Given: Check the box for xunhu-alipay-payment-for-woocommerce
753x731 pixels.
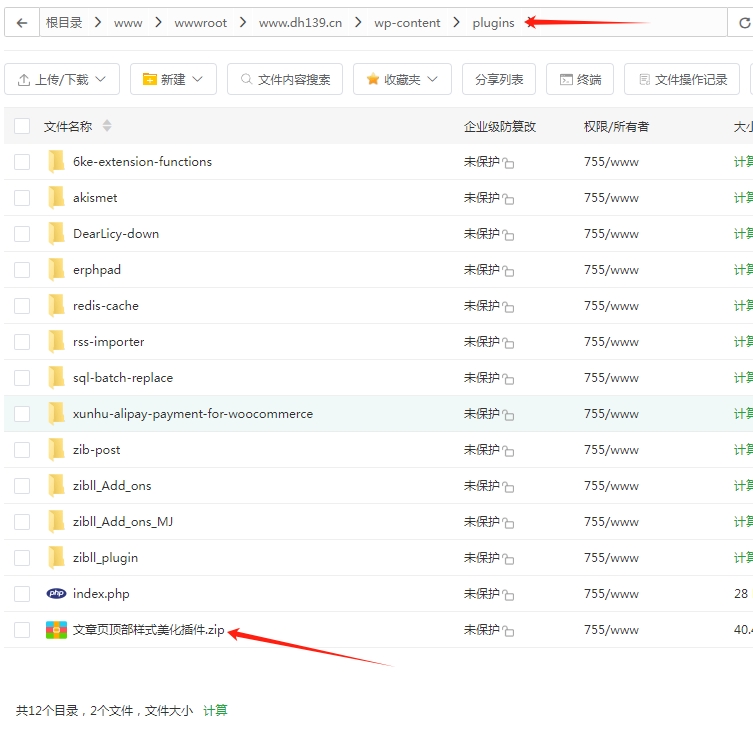Looking at the screenshot, I should click(x=22, y=414).
